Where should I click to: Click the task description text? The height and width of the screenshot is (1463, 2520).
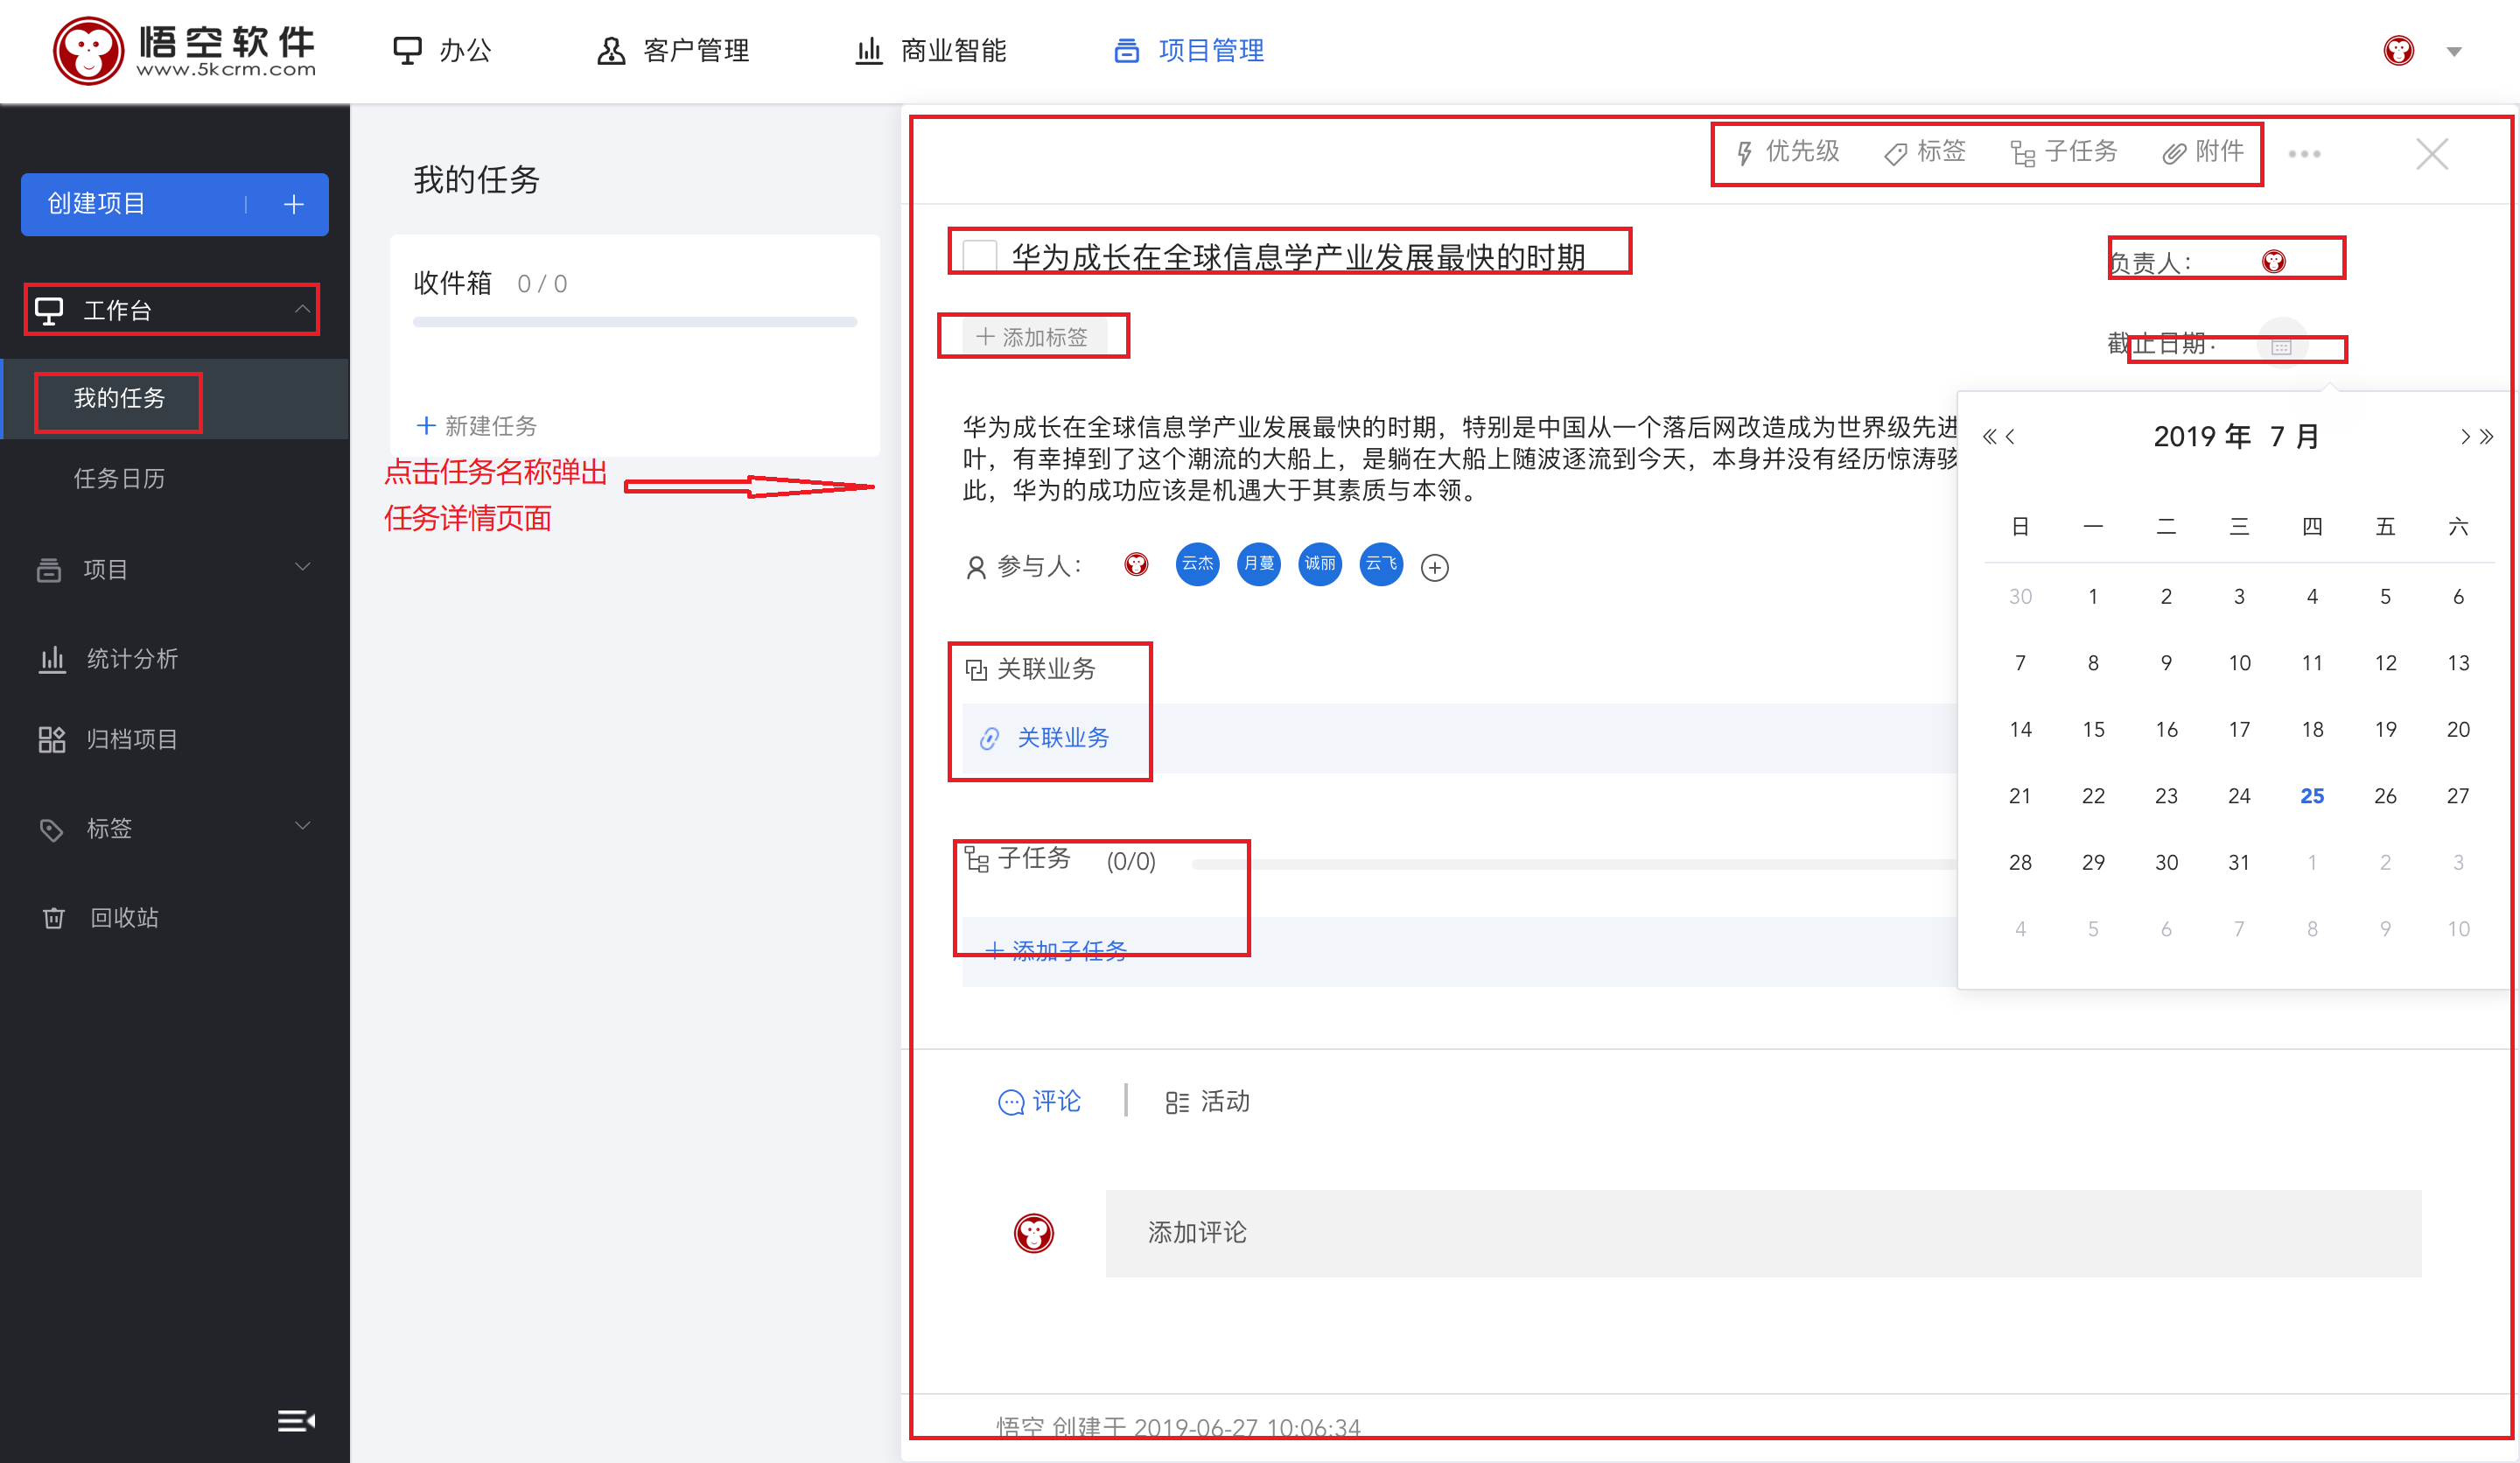tap(1460, 459)
